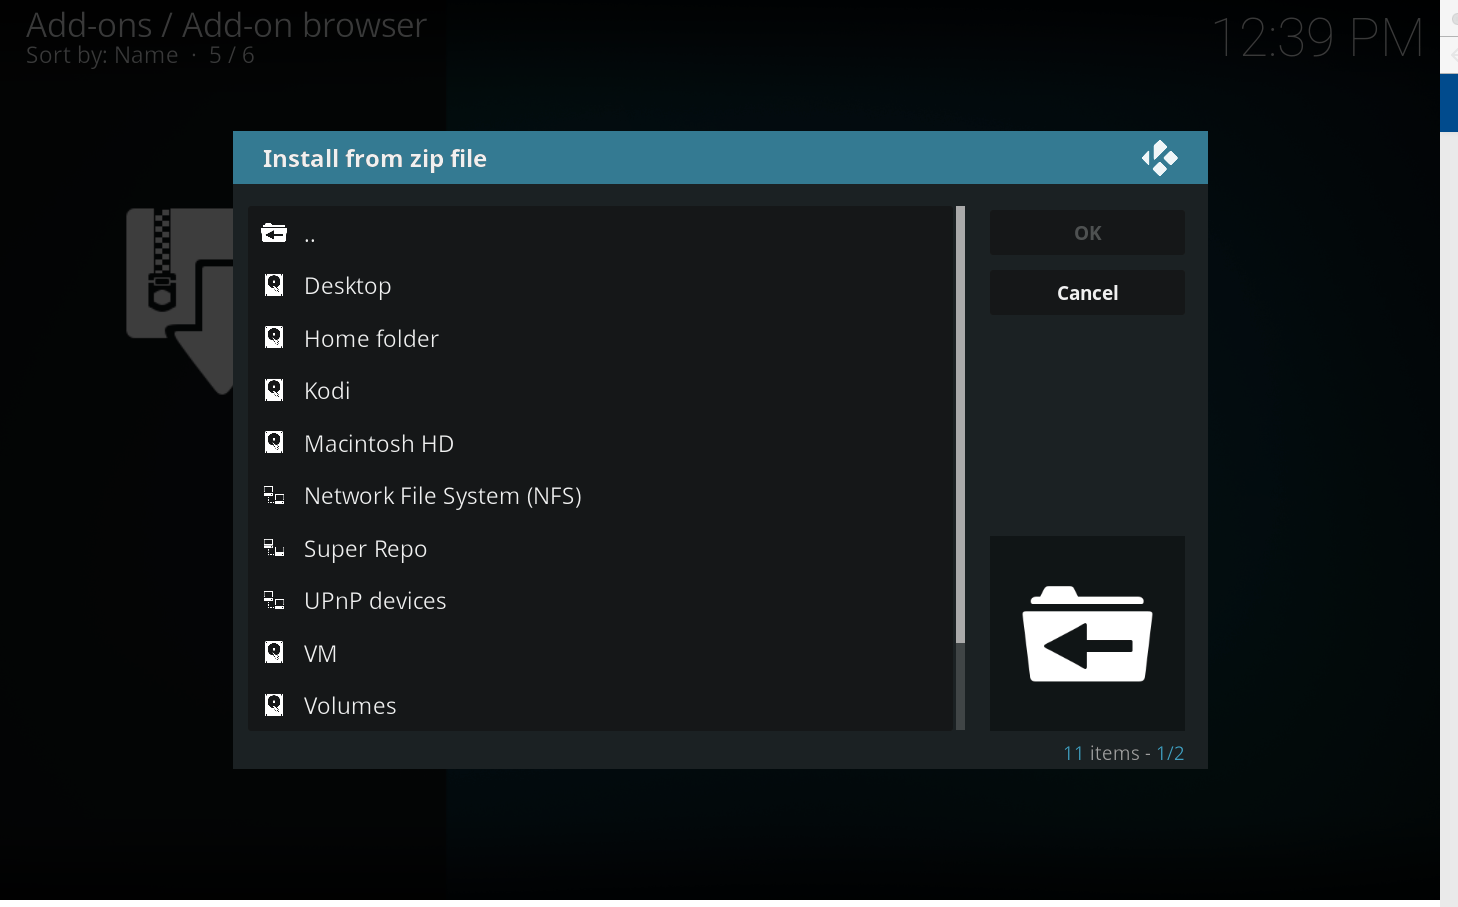Select the Network File System (NFS) entry
The height and width of the screenshot is (907, 1458).
tap(442, 496)
